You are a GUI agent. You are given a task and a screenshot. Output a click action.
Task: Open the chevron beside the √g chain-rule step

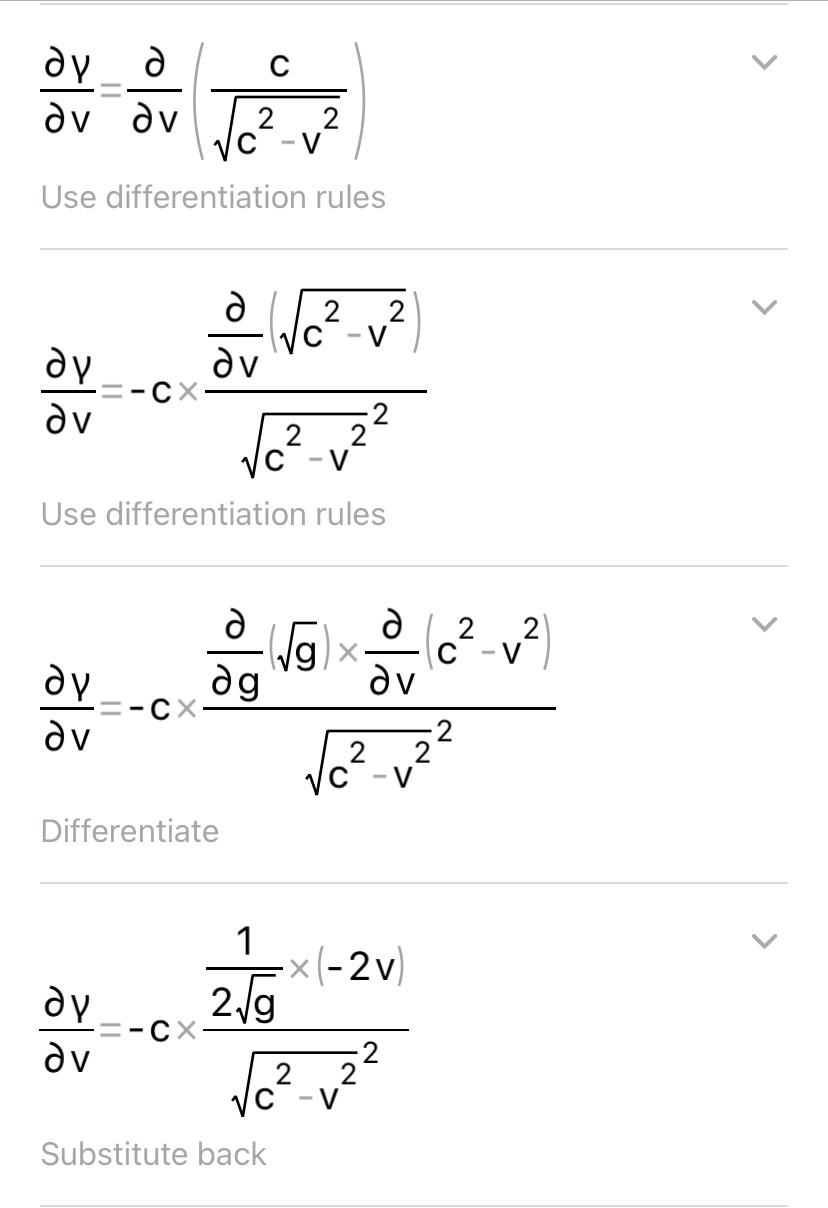tap(763, 624)
